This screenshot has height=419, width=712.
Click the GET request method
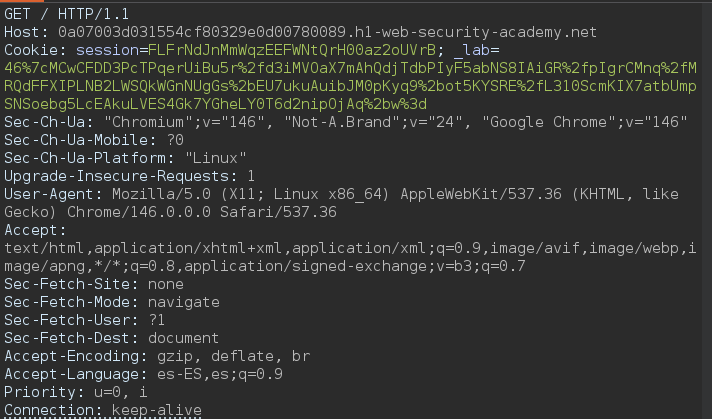(19, 12)
